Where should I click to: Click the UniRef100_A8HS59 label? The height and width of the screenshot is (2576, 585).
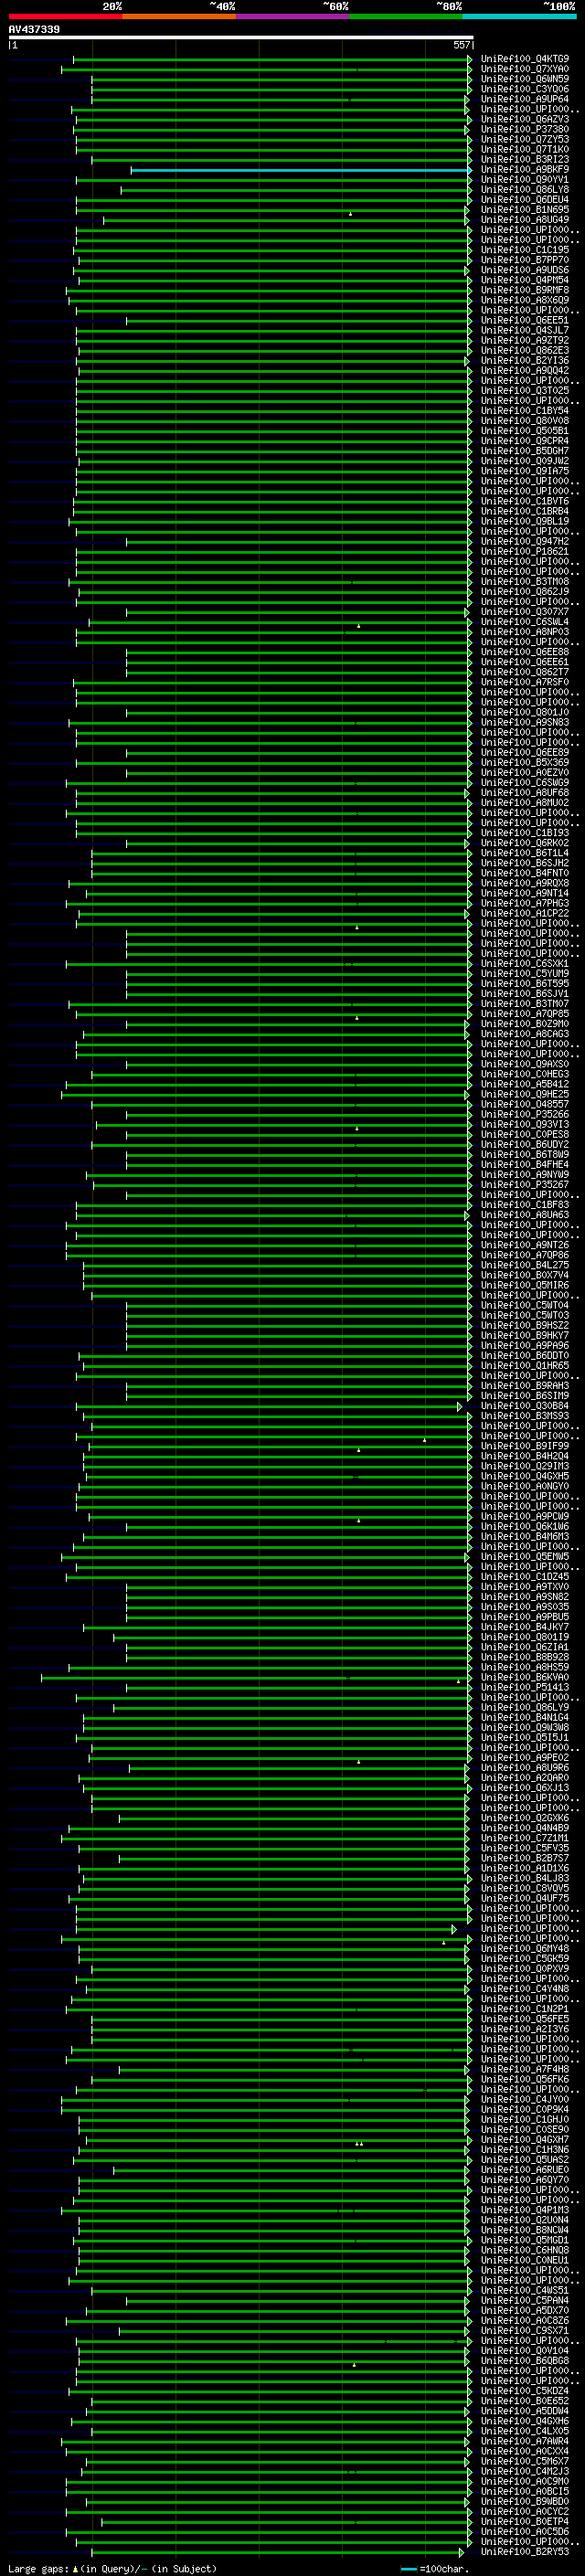coord(525,1667)
